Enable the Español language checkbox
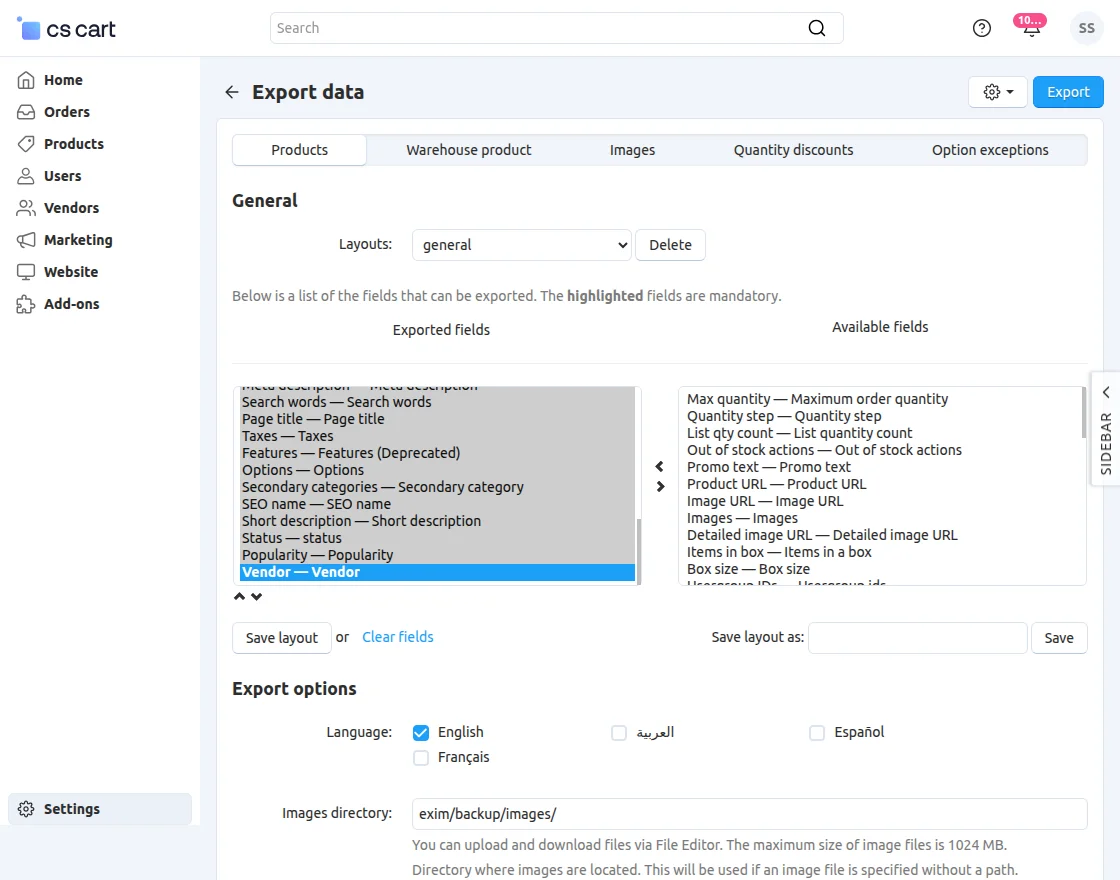The image size is (1120, 880). point(817,733)
